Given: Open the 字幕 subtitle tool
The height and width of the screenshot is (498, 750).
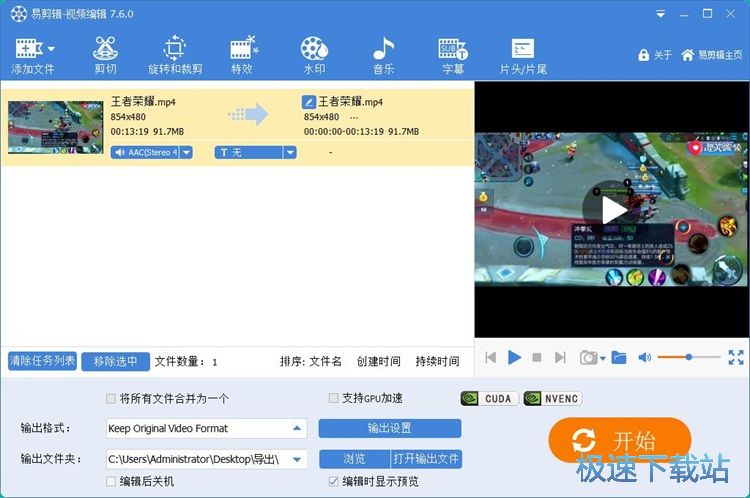Looking at the screenshot, I should 453,56.
